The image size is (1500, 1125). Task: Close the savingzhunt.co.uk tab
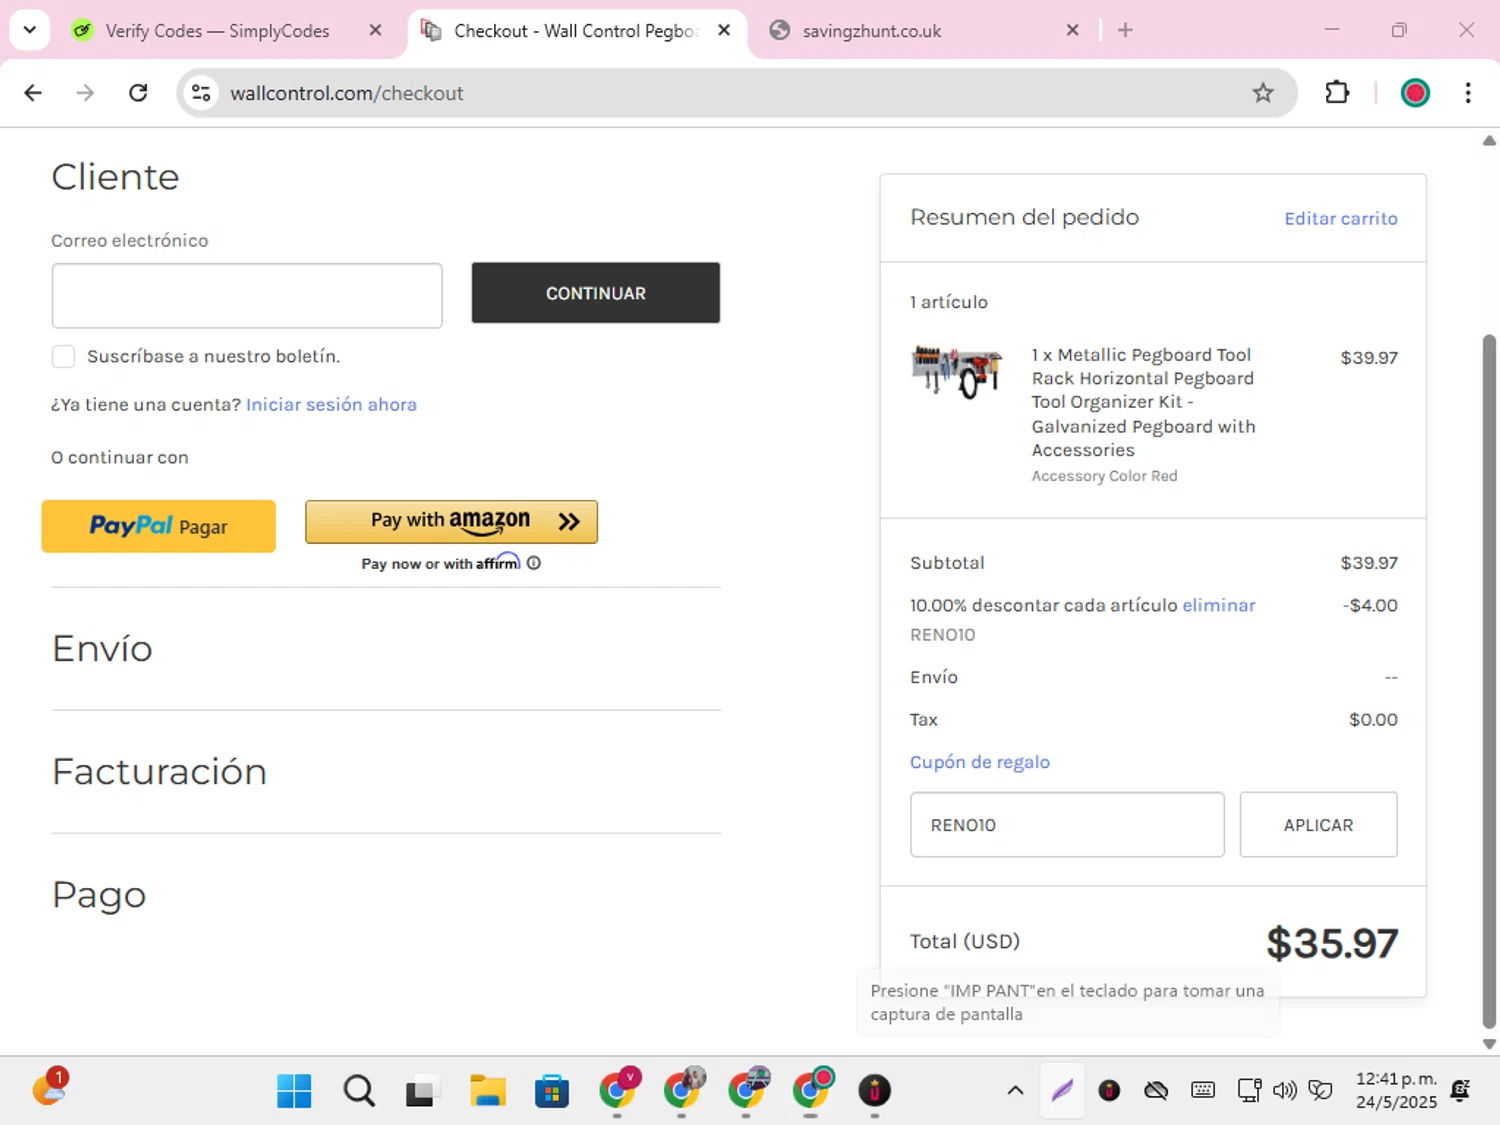1072,30
